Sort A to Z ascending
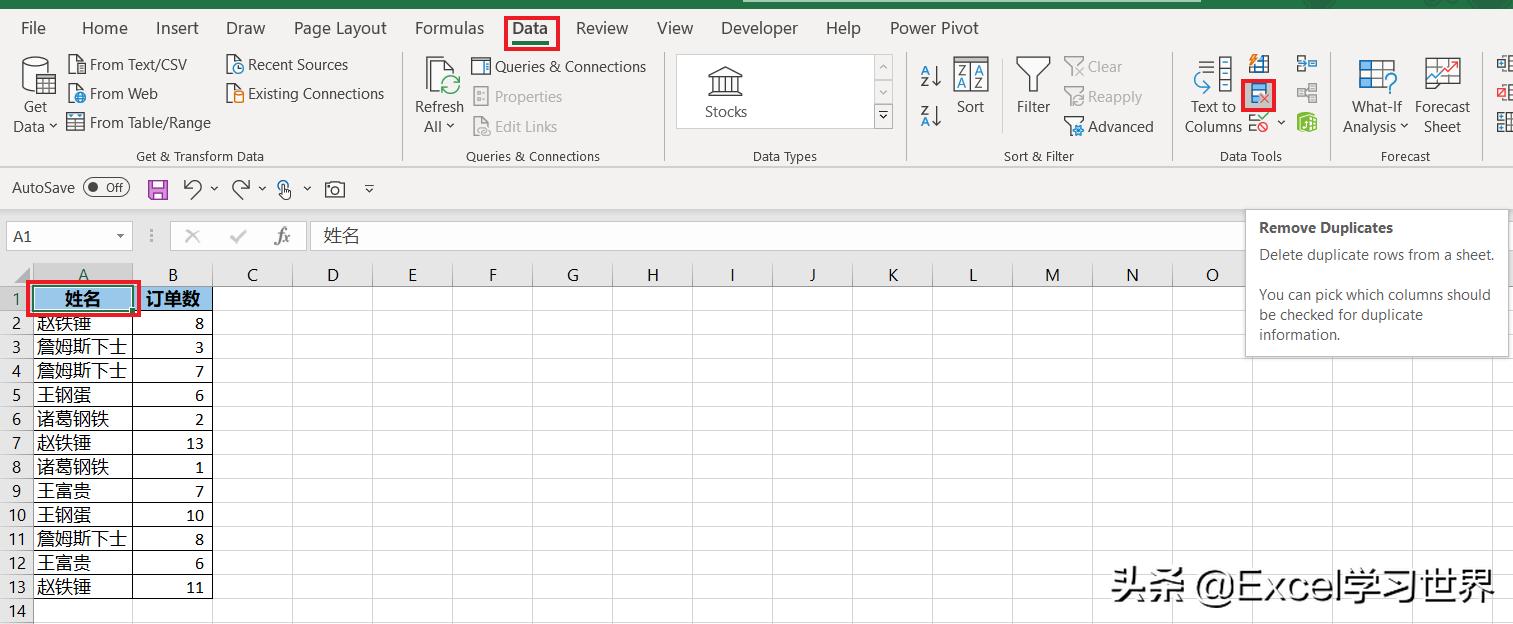 pos(930,75)
